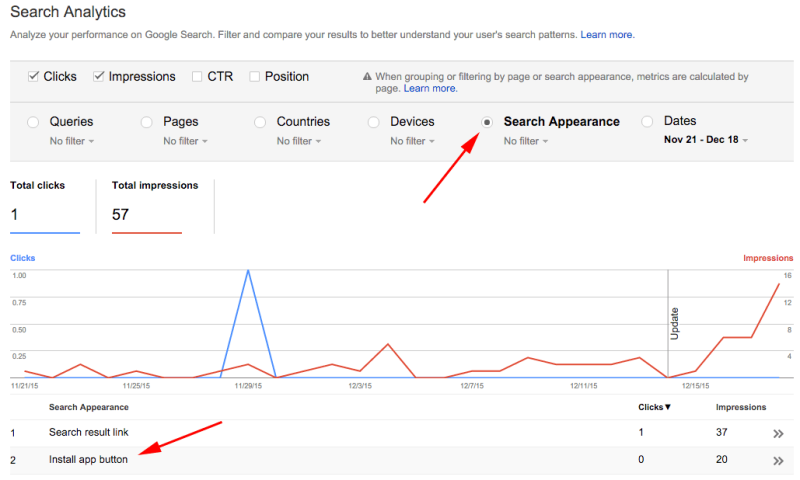Expand the No filter dropdown under Queries

(72, 141)
